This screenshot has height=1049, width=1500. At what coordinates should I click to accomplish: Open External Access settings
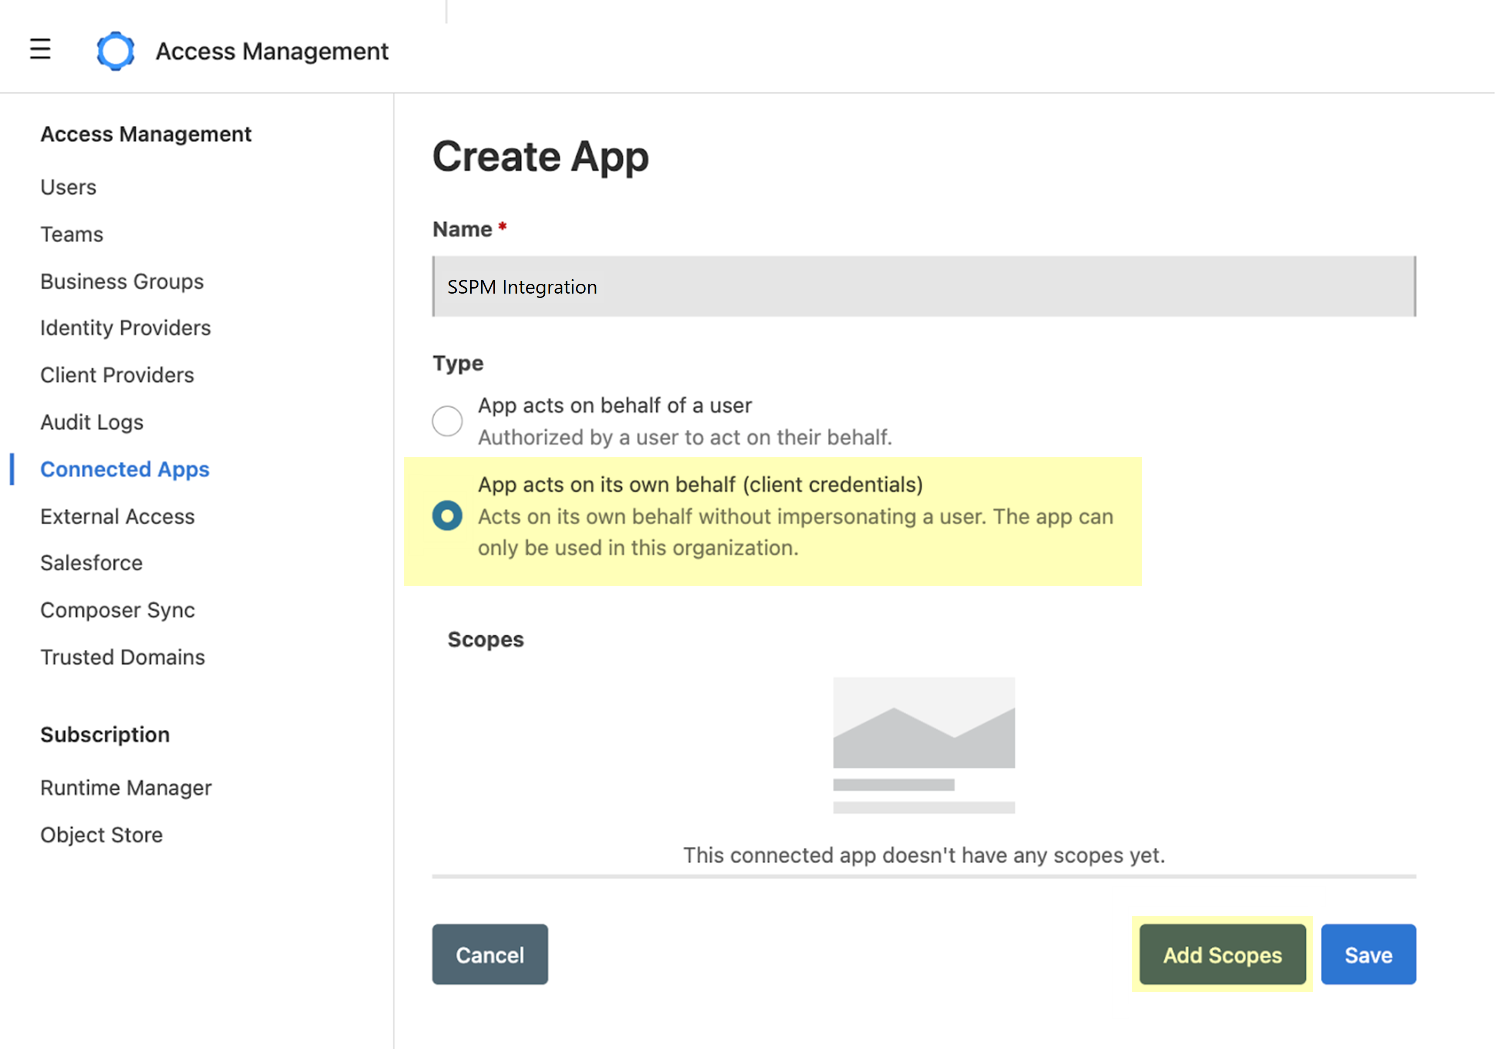click(117, 516)
